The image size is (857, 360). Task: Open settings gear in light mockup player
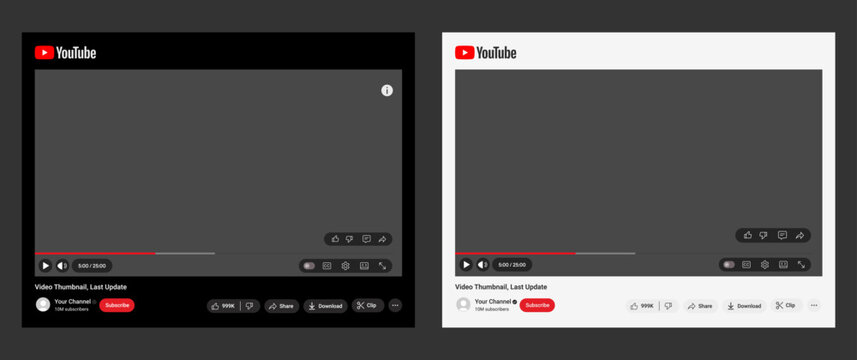pos(765,265)
